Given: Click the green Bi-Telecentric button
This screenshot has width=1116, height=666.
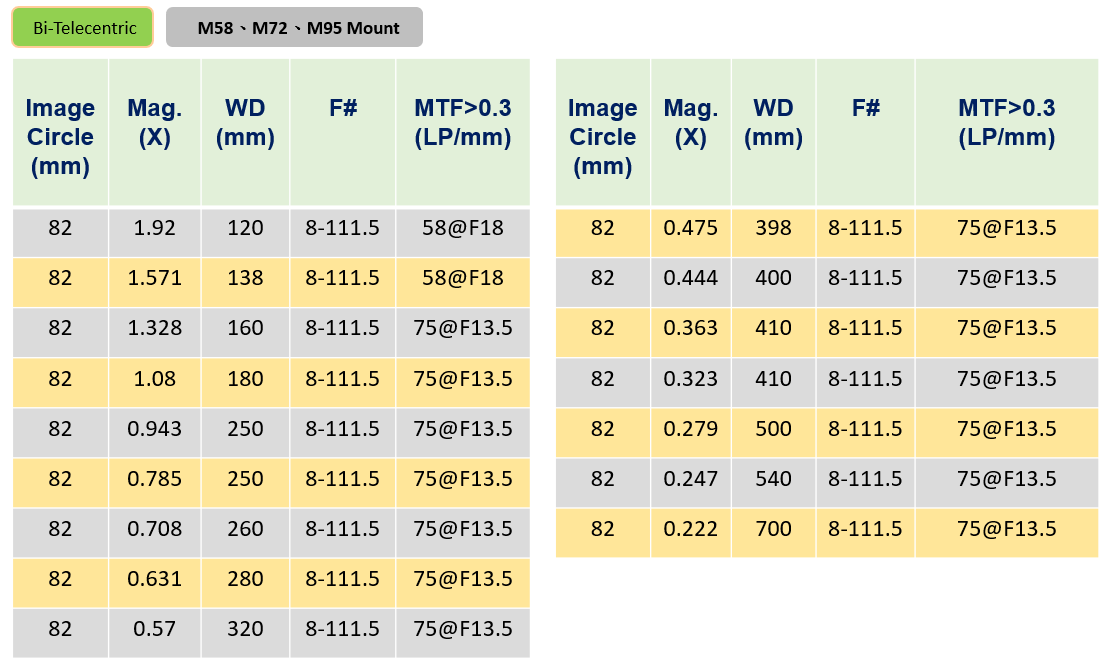Looking at the screenshot, I should coord(83,28).
